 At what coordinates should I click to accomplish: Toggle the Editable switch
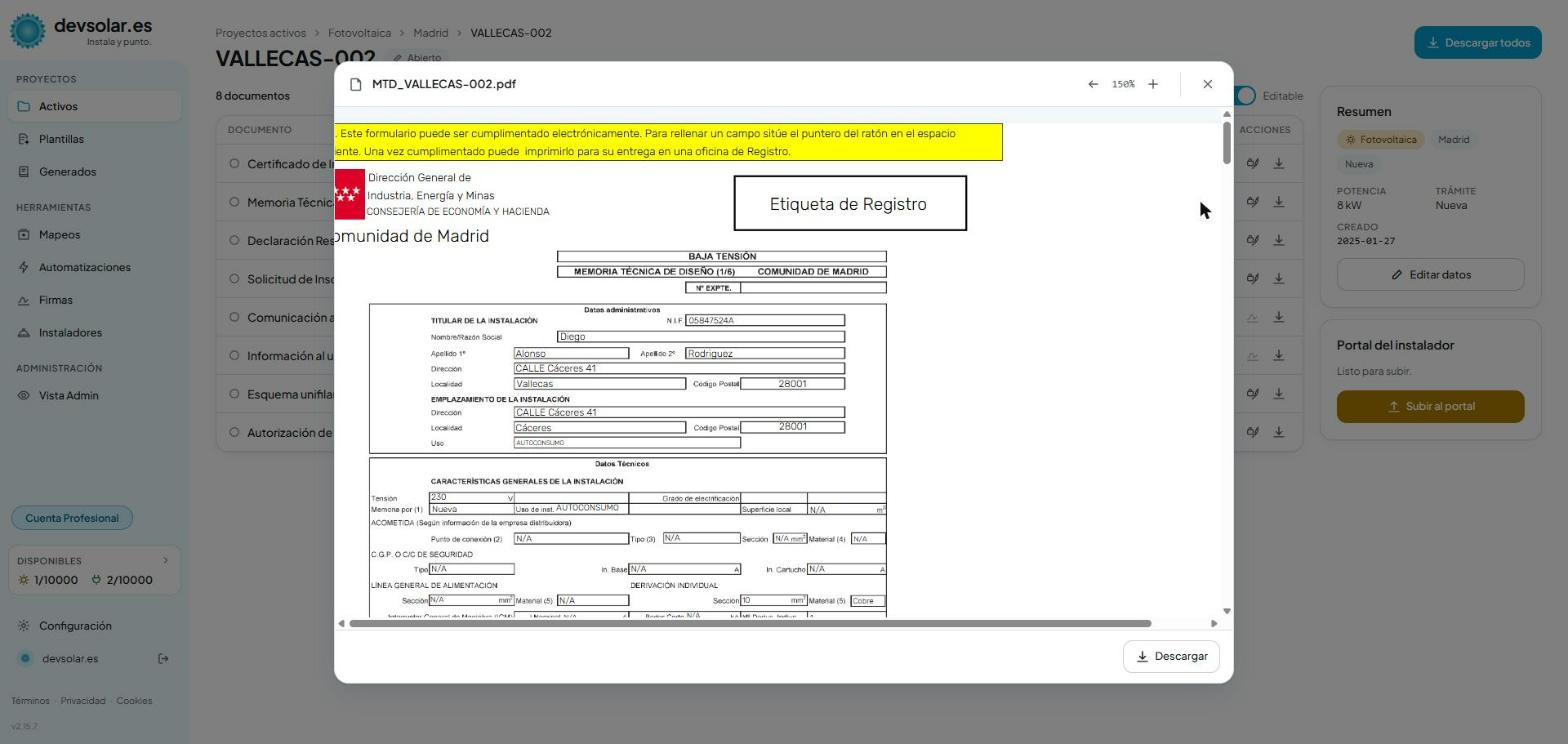point(1246,96)
